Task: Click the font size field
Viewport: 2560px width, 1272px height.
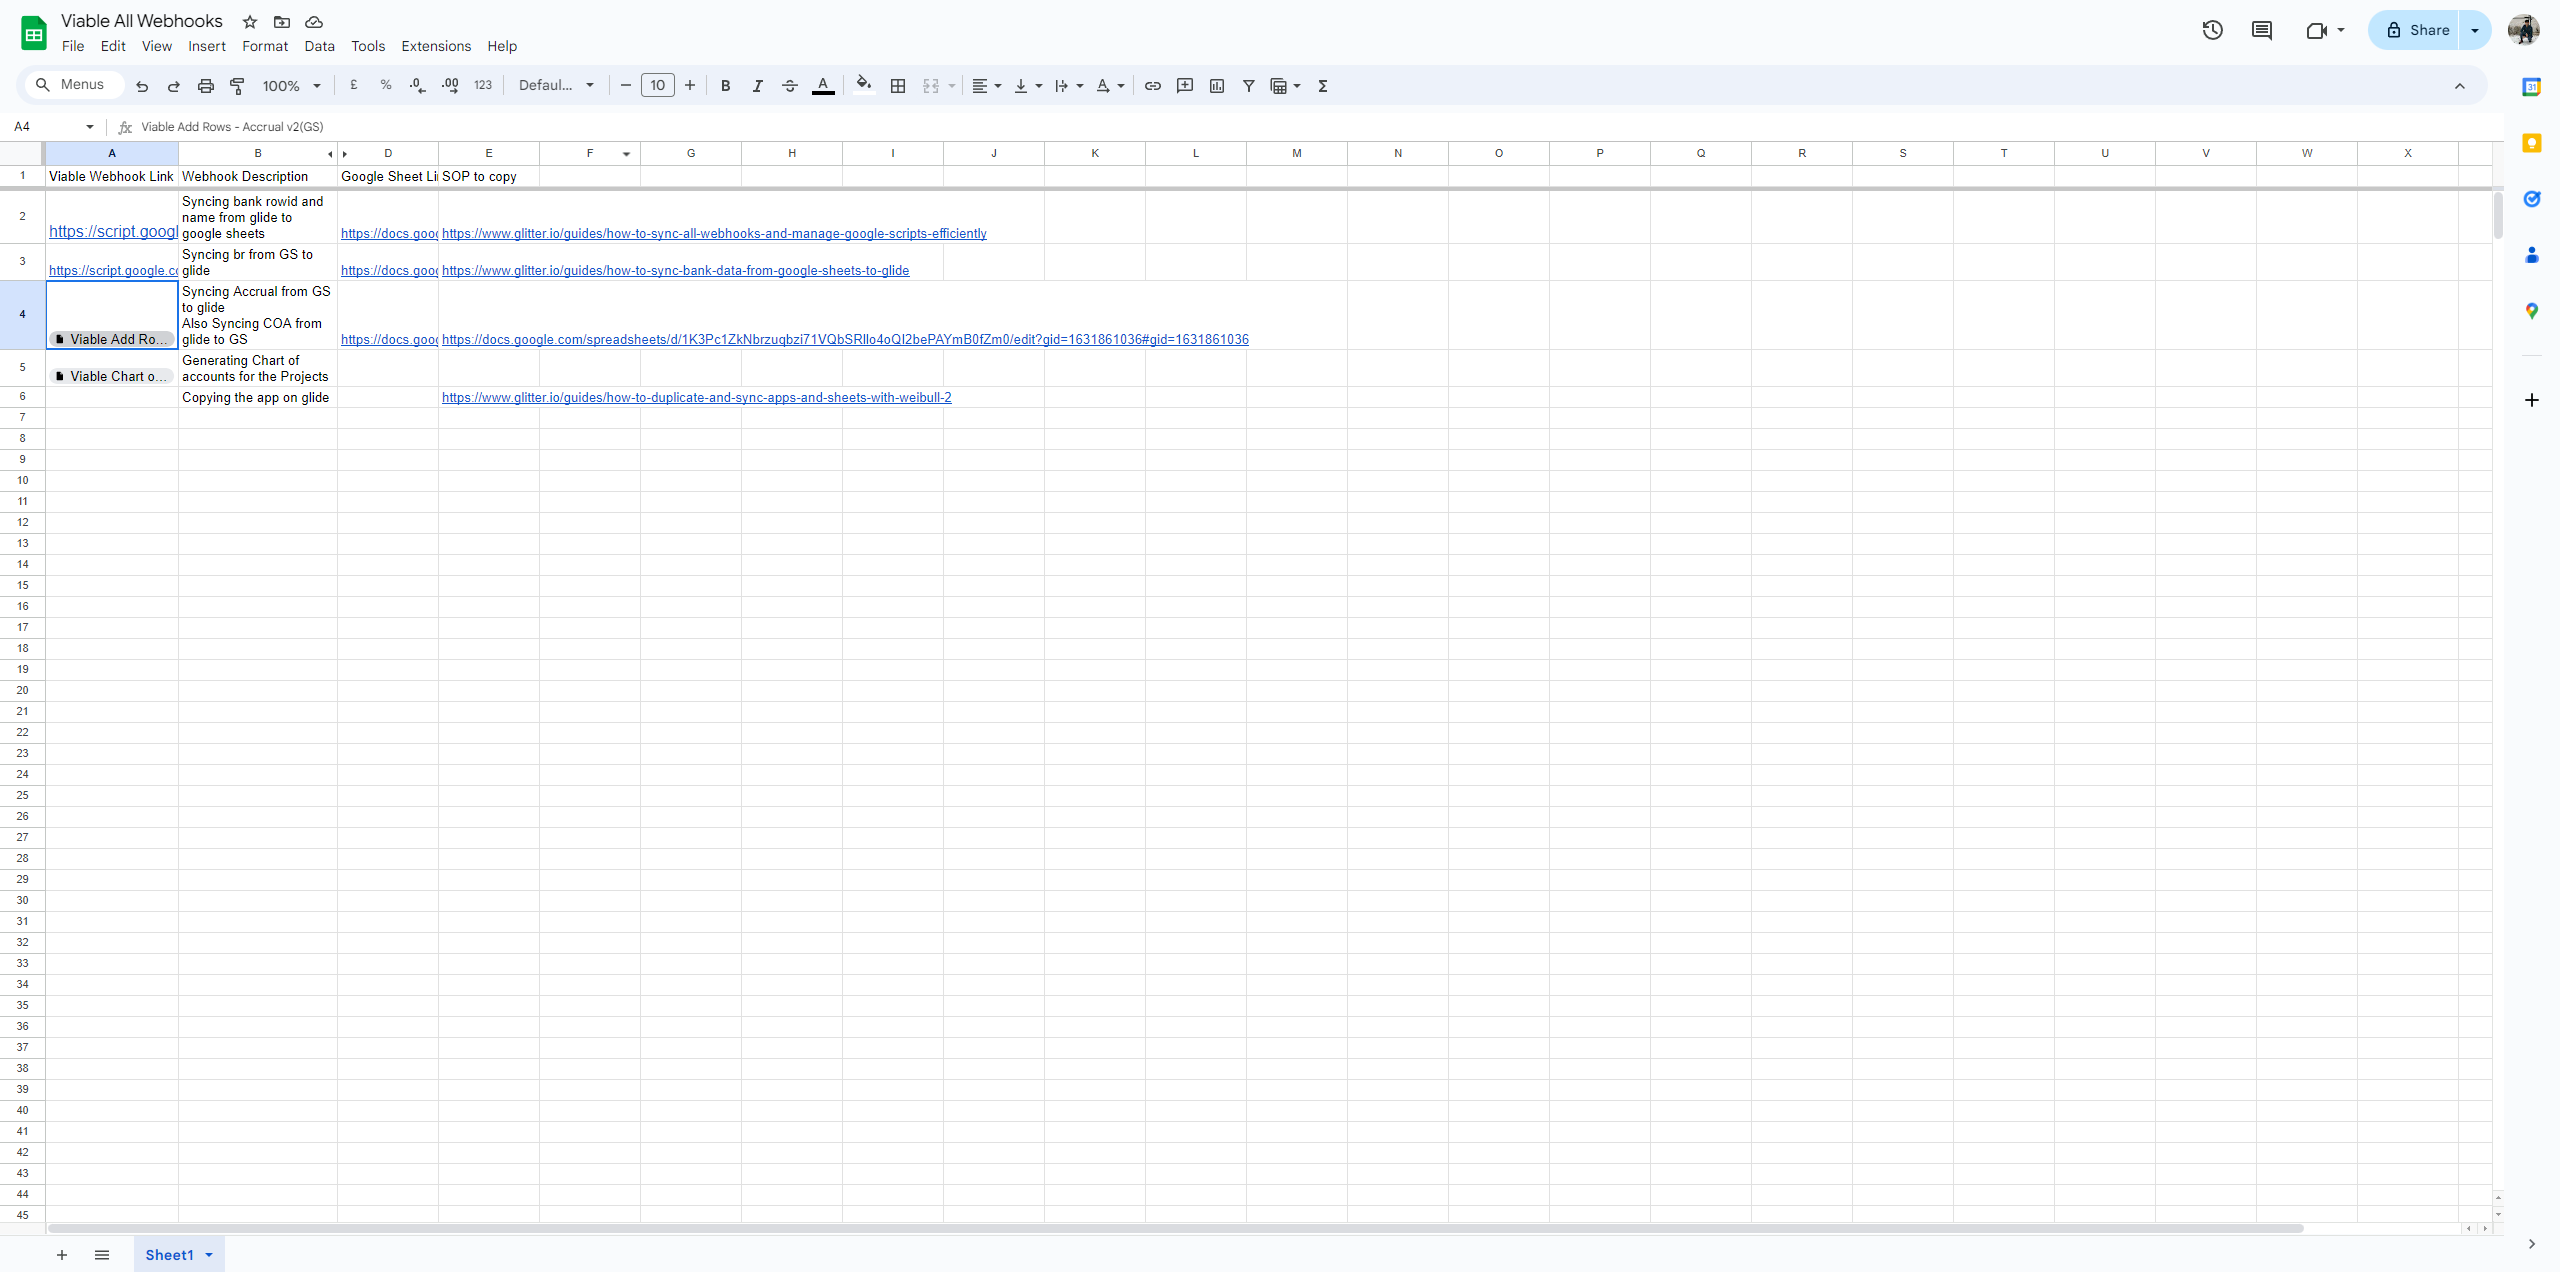Action: 658,86
